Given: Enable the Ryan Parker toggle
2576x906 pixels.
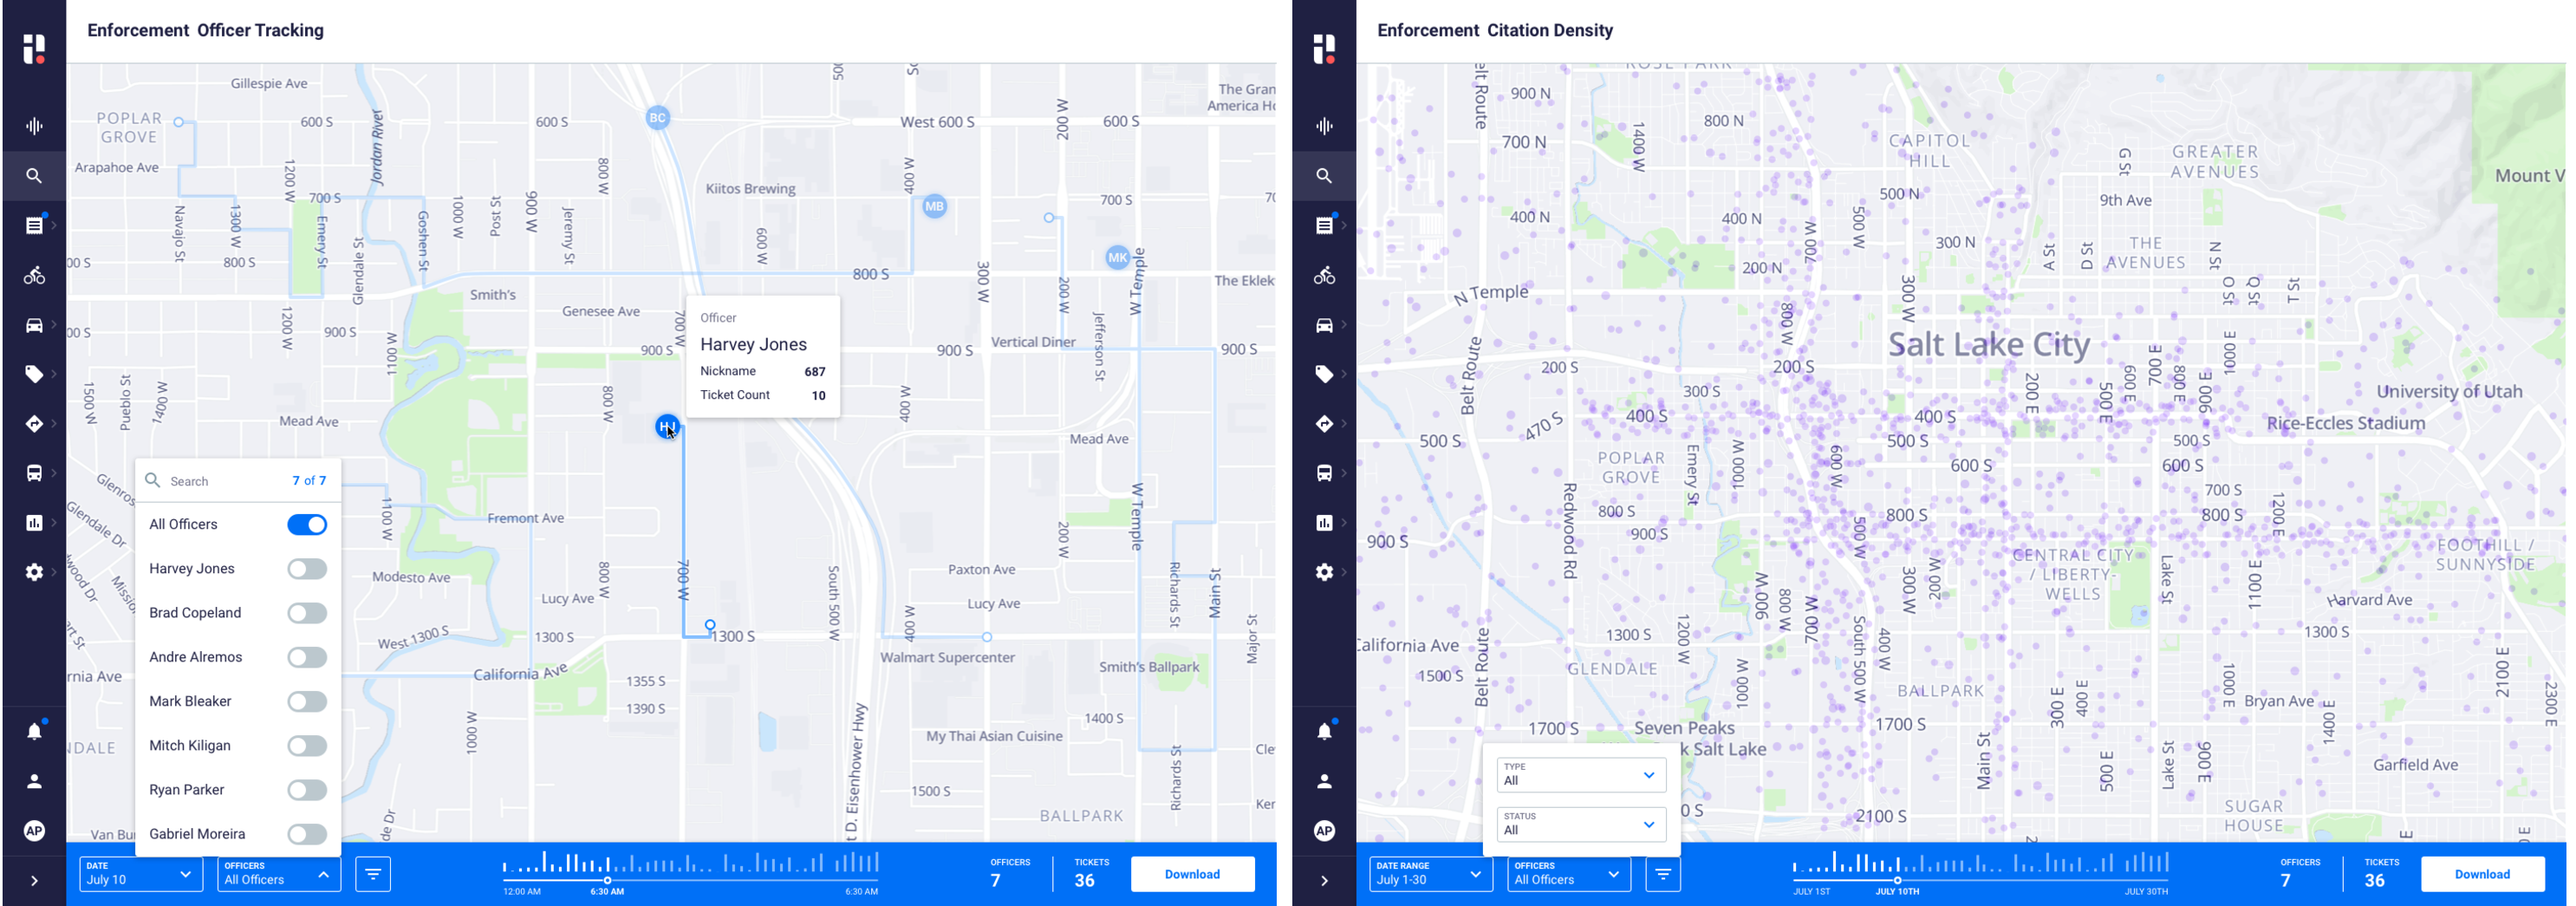Looking at the screenshot, I should coord(307,790).
